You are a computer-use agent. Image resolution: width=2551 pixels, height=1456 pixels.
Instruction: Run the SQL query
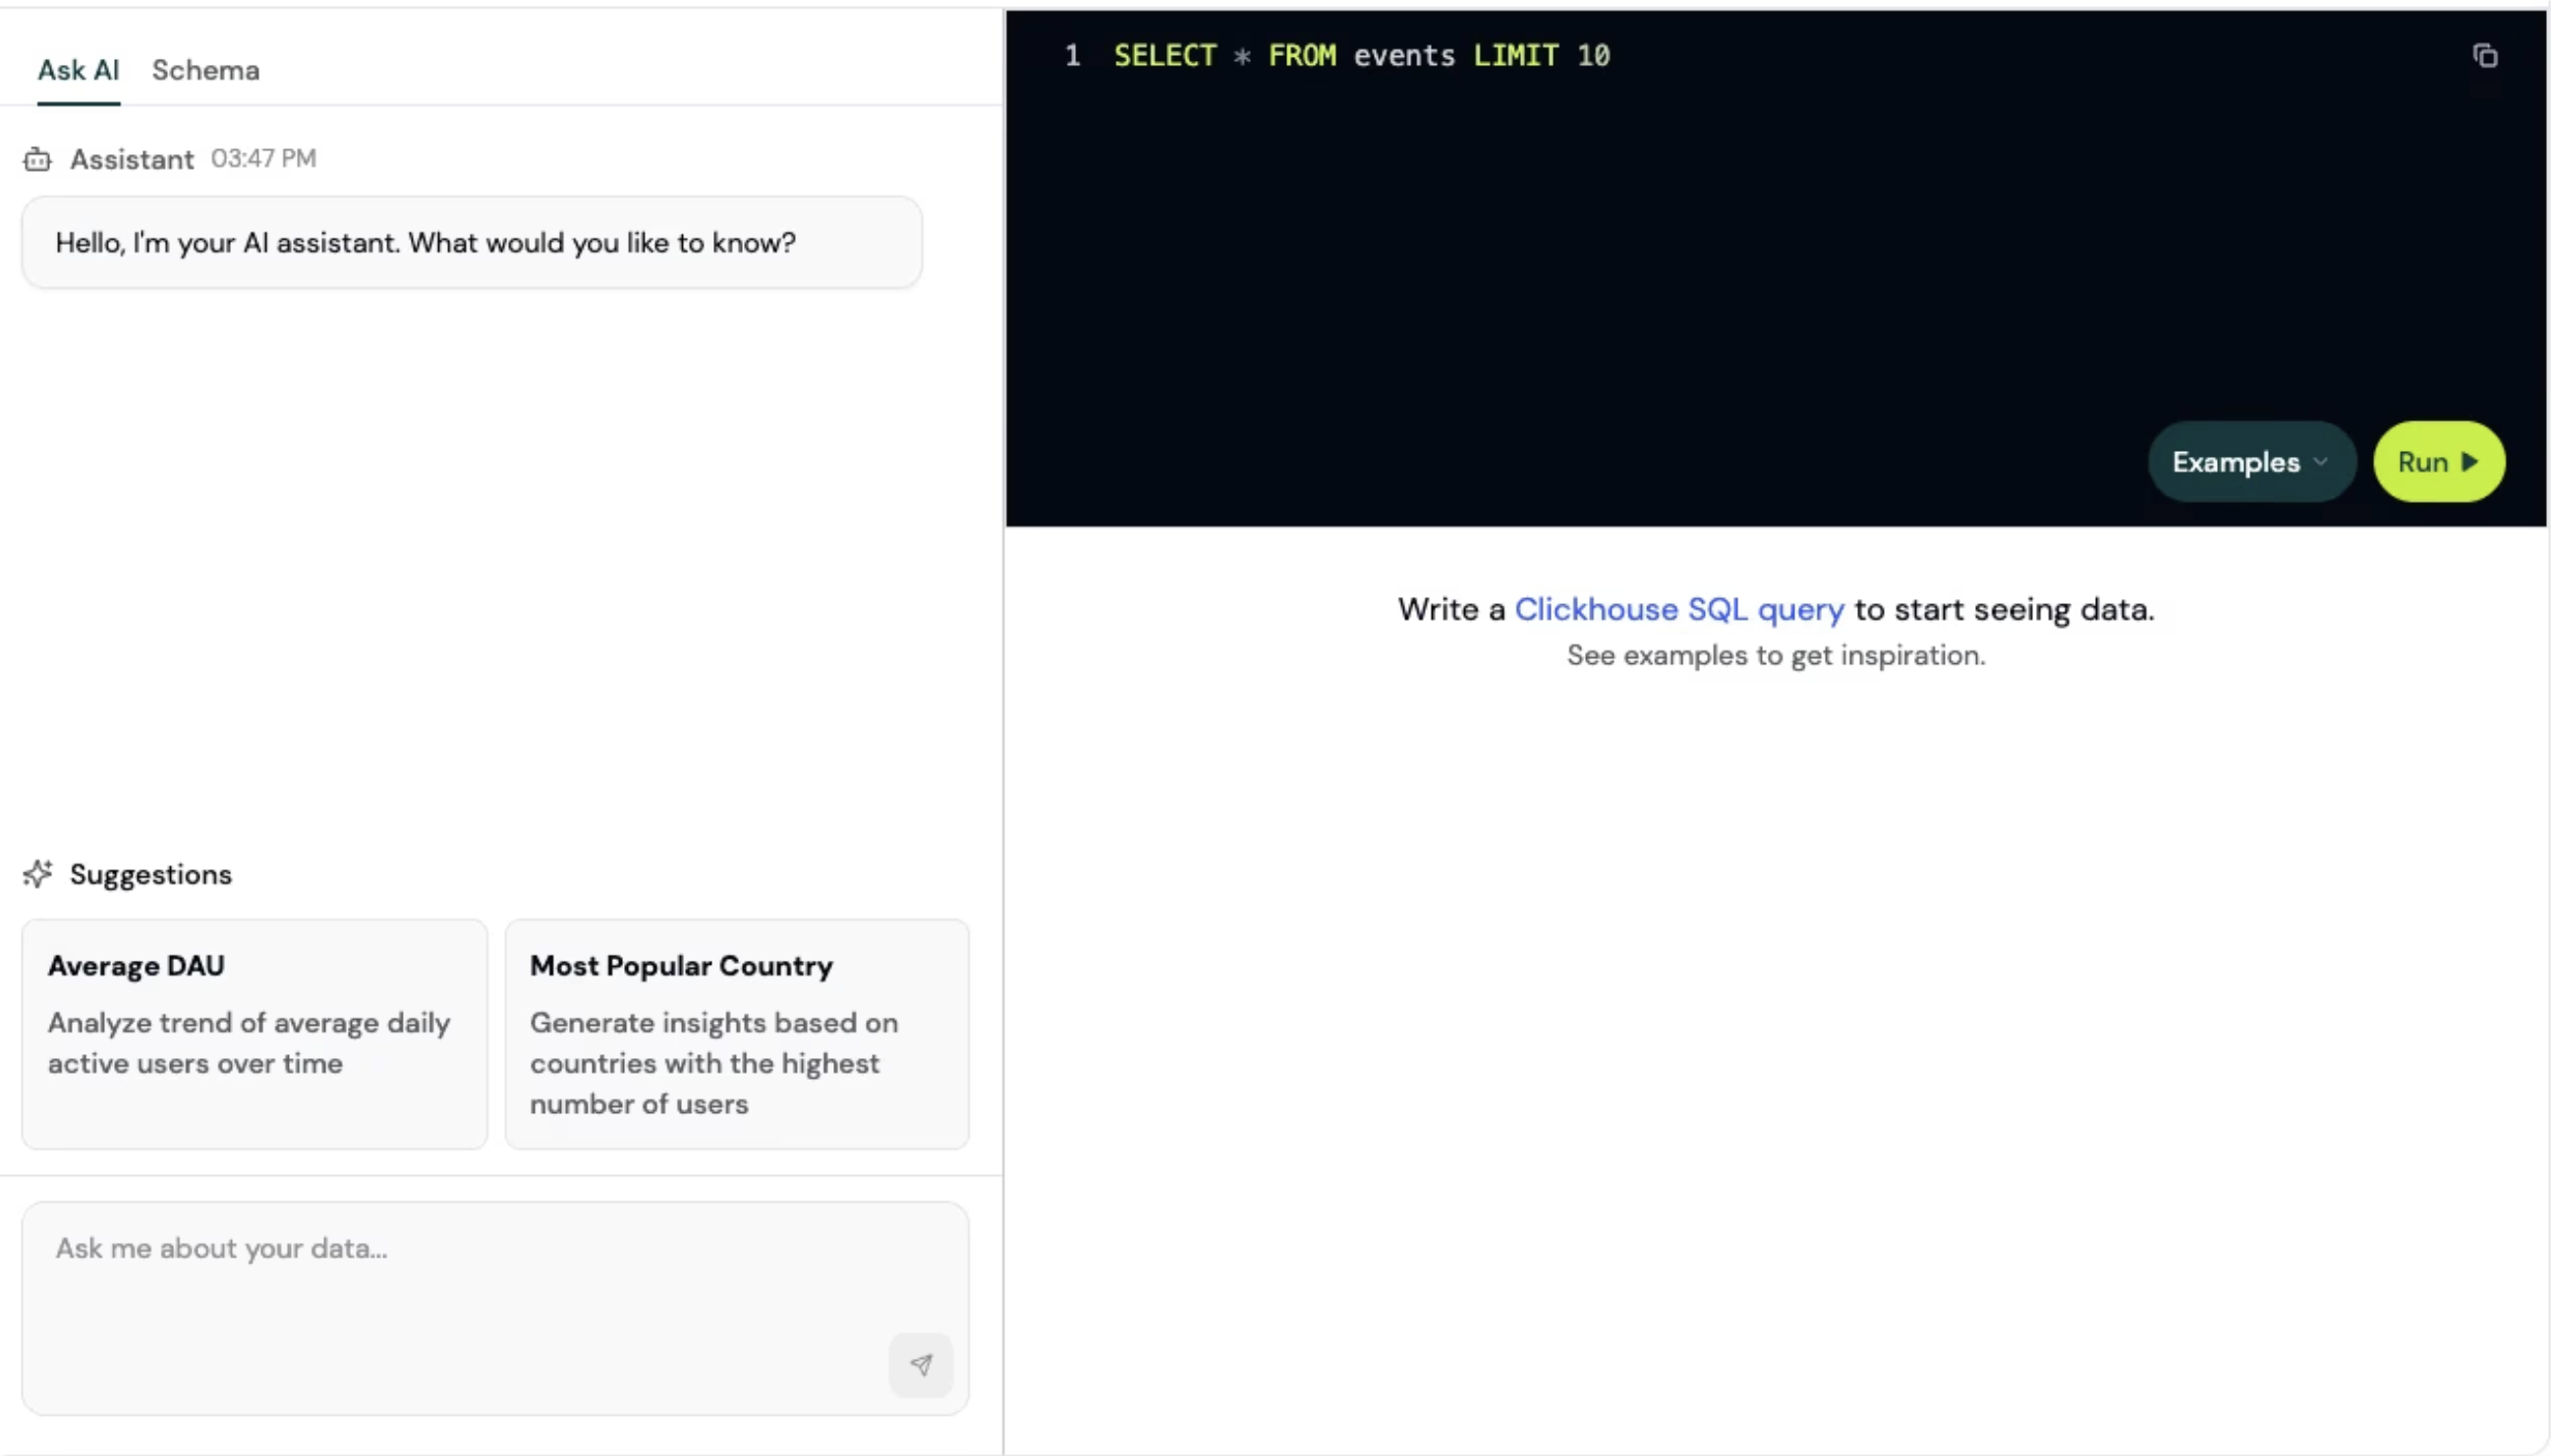(x=2438, y=462)
